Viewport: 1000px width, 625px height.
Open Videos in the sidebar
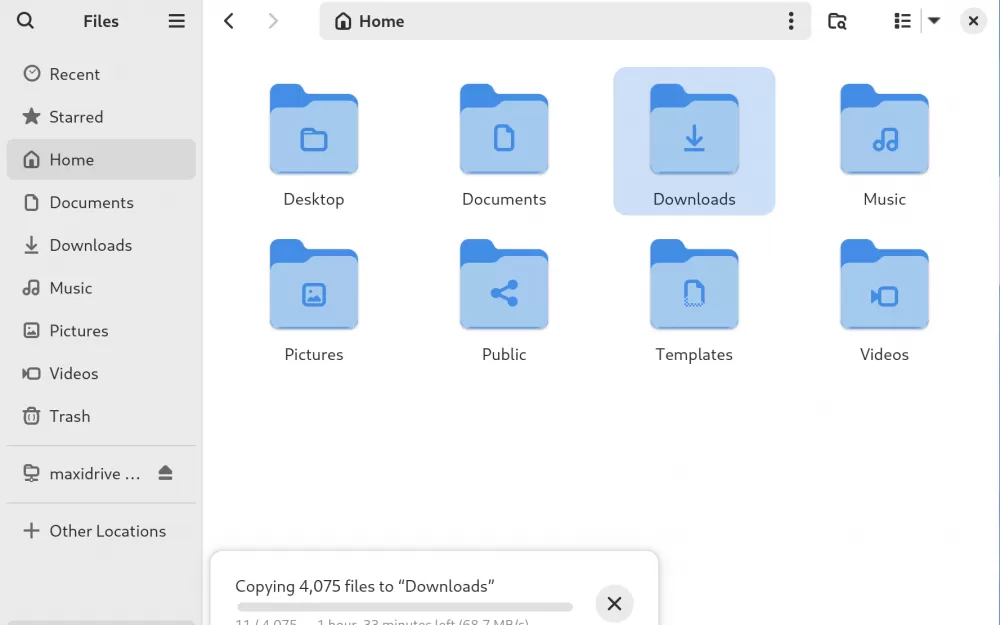pyautogui.click(x=101, y=373)
